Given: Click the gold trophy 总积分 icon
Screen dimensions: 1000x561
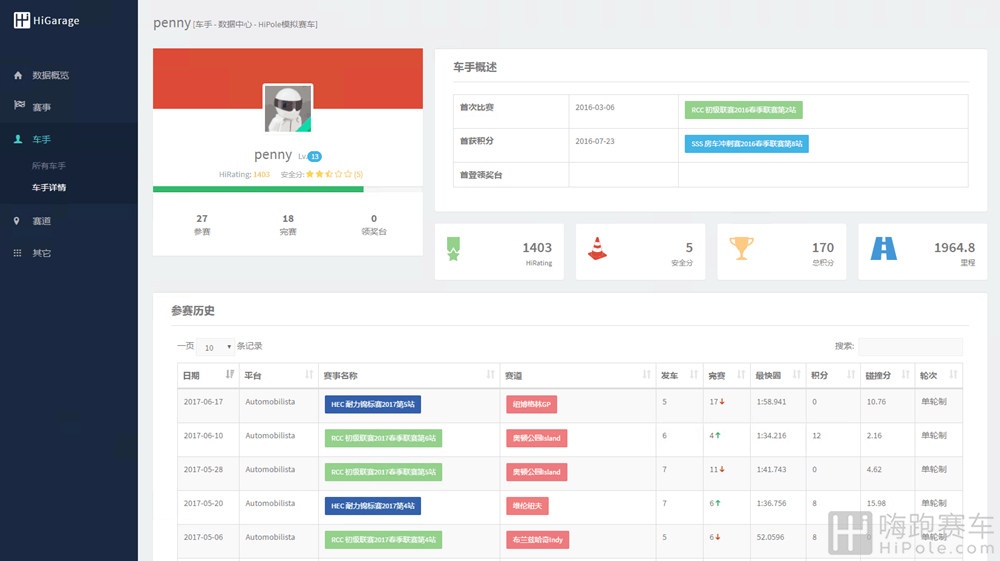Looking at the screenshot, I should click(x=741, y=248).
